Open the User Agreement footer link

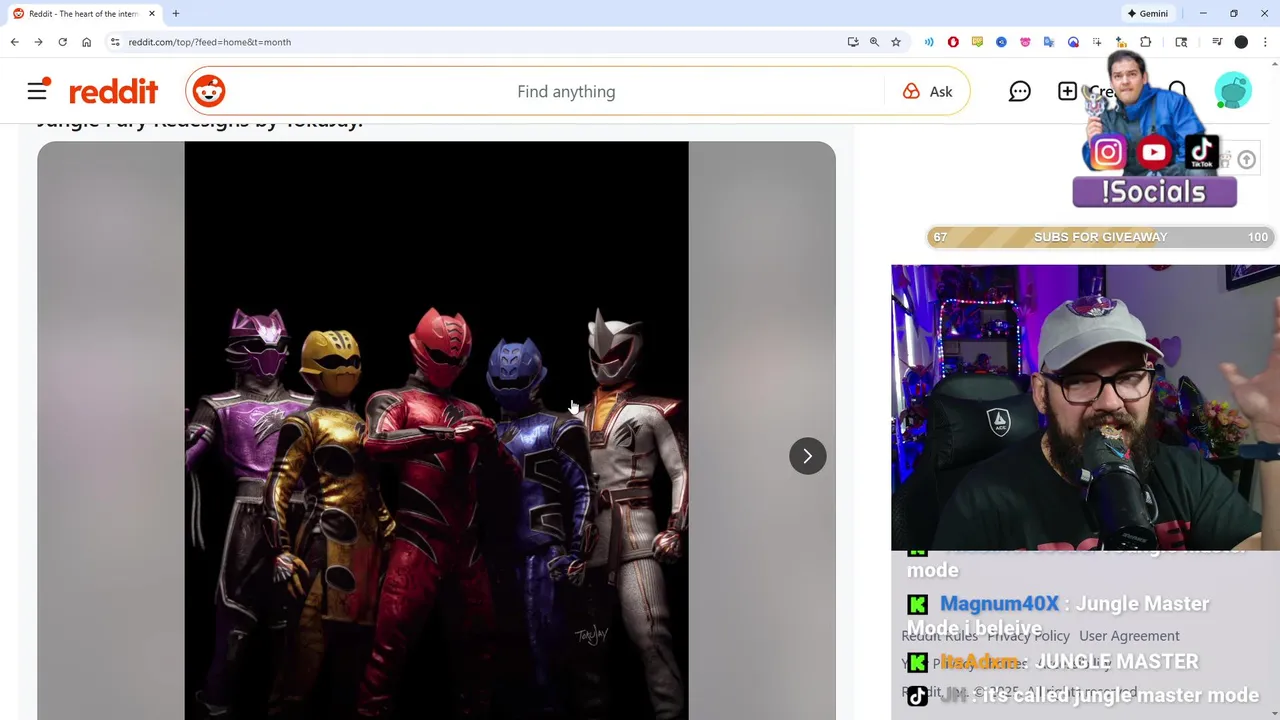click(1129, 636)
